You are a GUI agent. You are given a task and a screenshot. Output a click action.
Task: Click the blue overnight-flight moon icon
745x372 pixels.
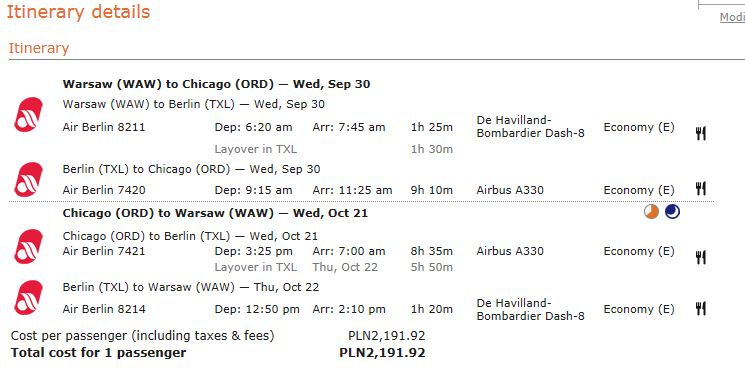[x=672, y=211]
